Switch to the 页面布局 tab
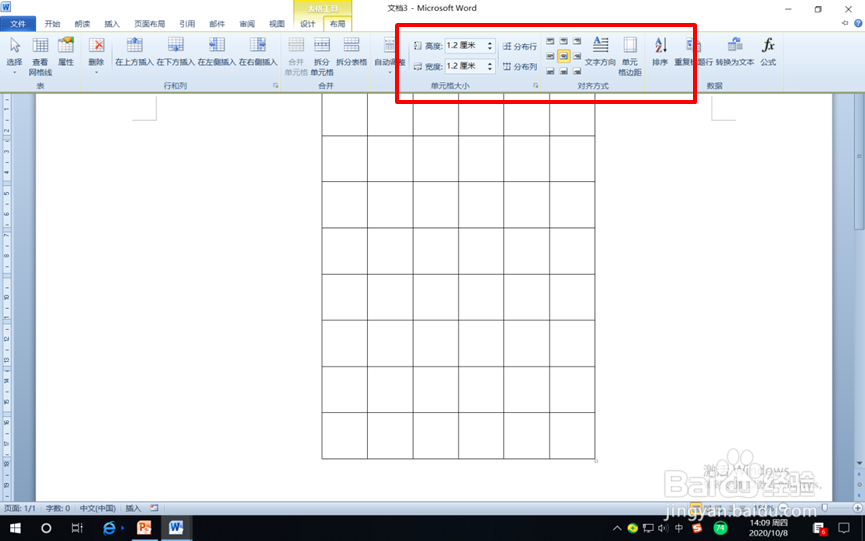 [x=149, y=24]
